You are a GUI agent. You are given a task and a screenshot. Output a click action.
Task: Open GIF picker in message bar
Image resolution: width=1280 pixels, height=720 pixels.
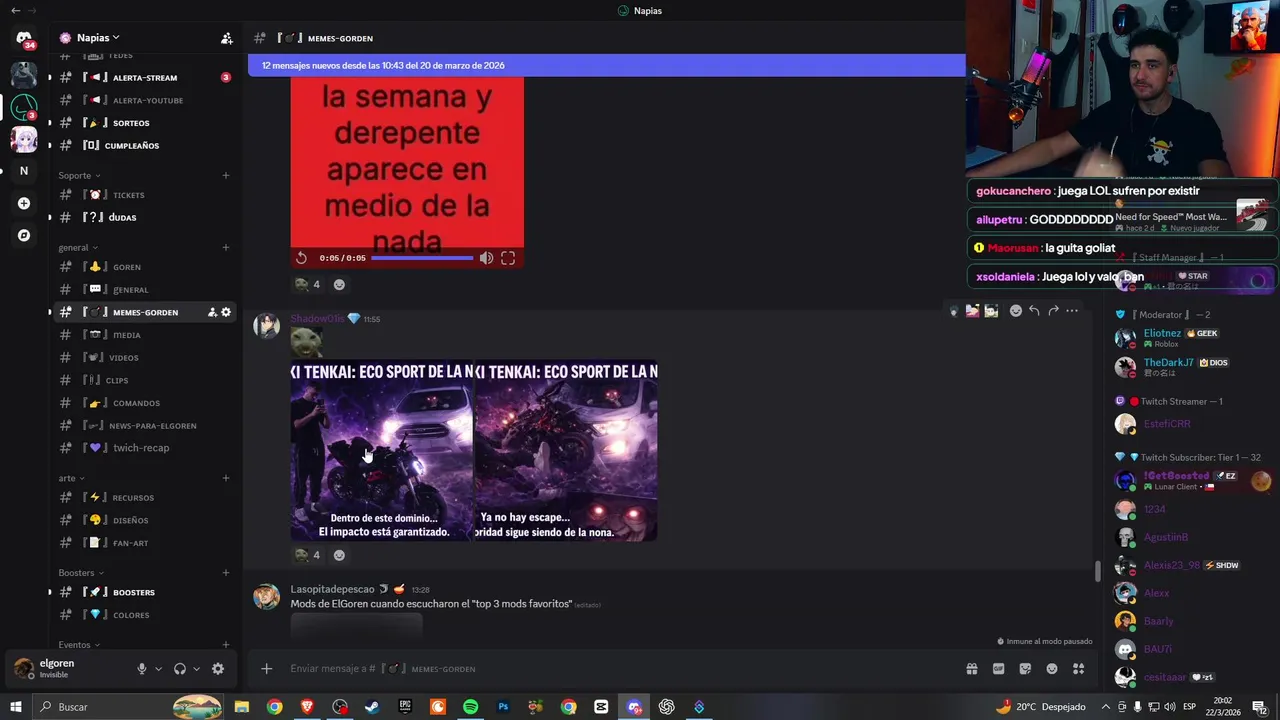click(x=998, y=669)
